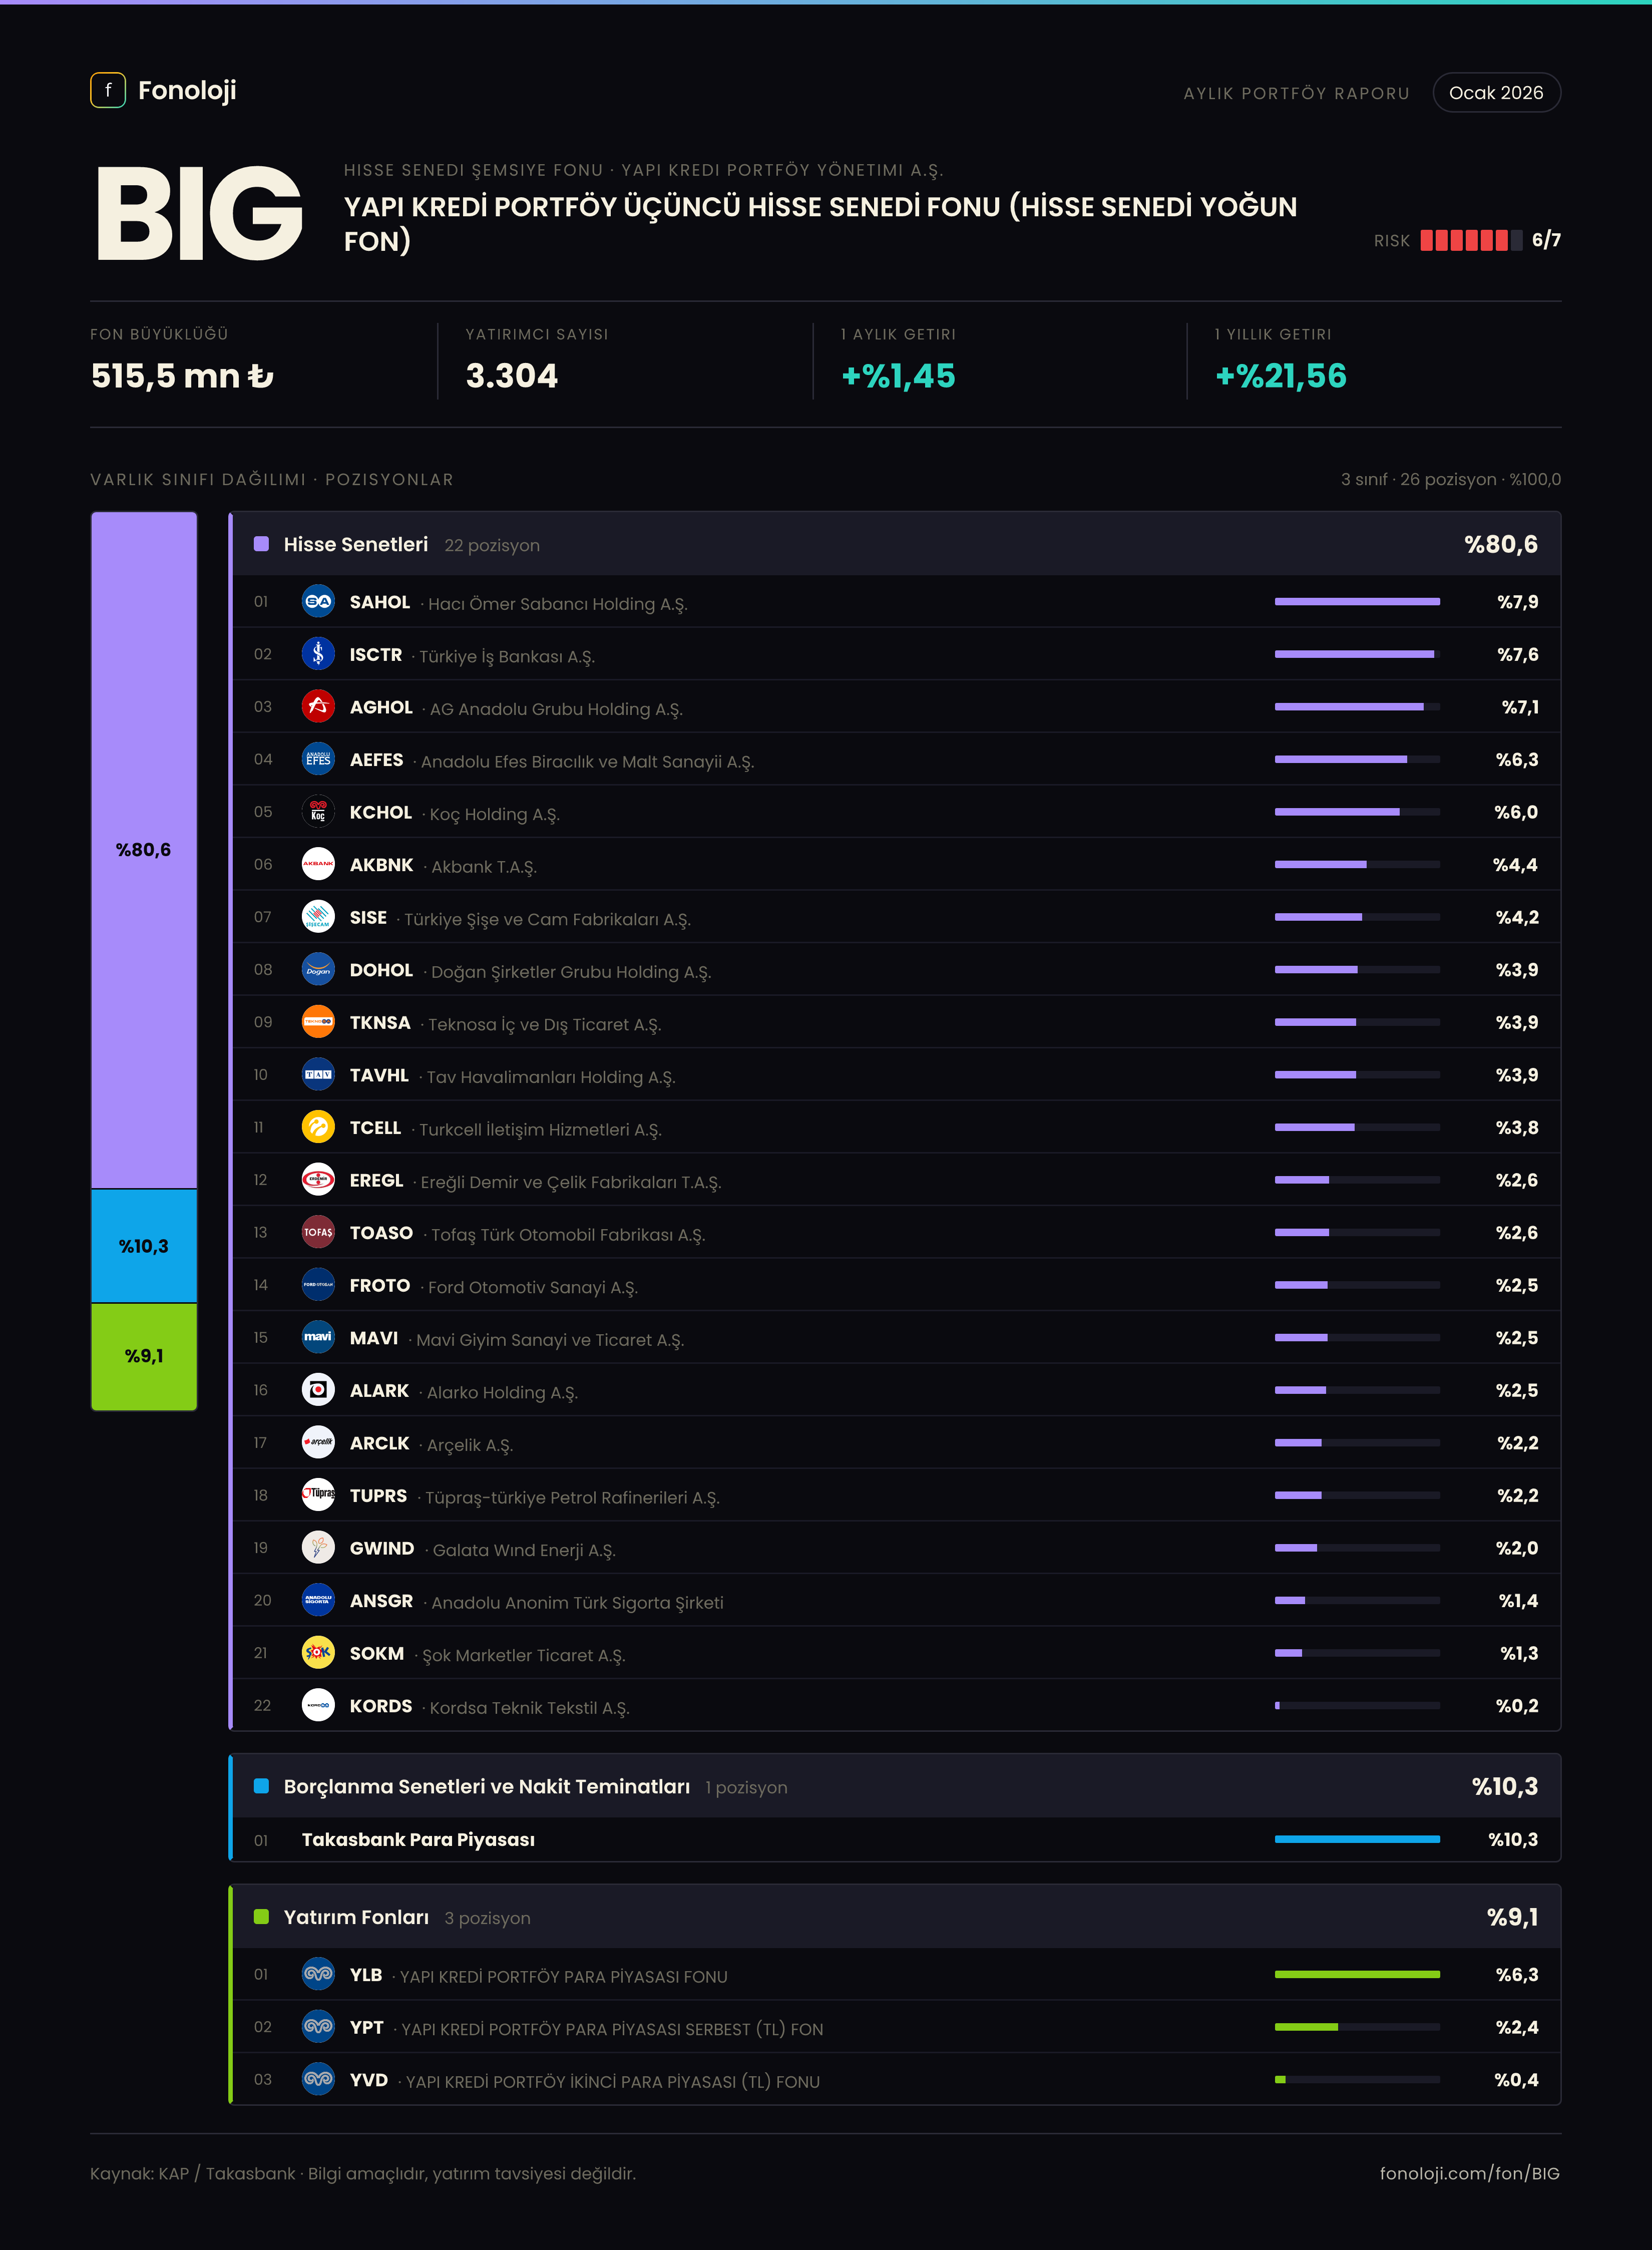Click the large BIG fund code

coord(199,213)
